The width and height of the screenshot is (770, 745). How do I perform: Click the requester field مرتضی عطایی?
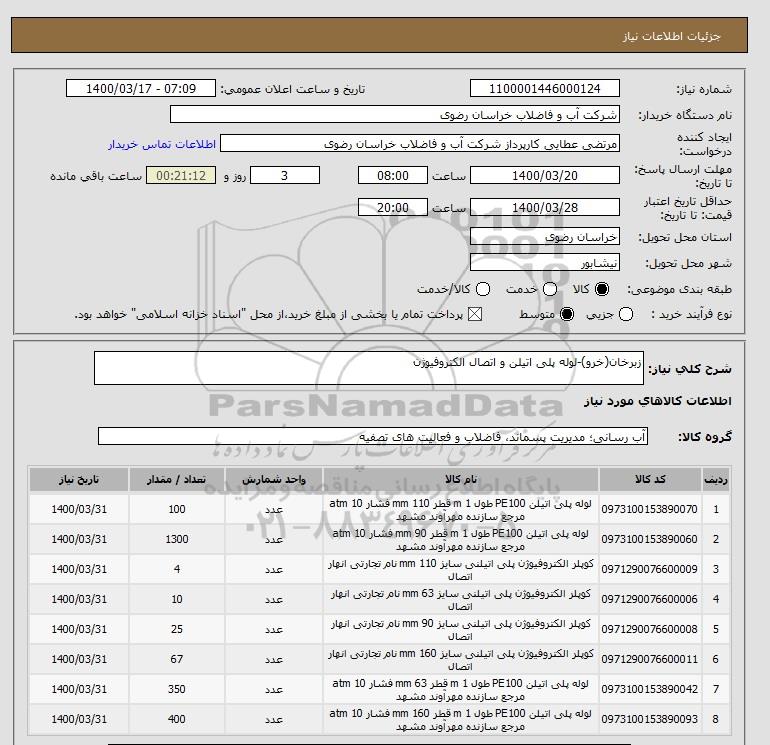[420, 144]
